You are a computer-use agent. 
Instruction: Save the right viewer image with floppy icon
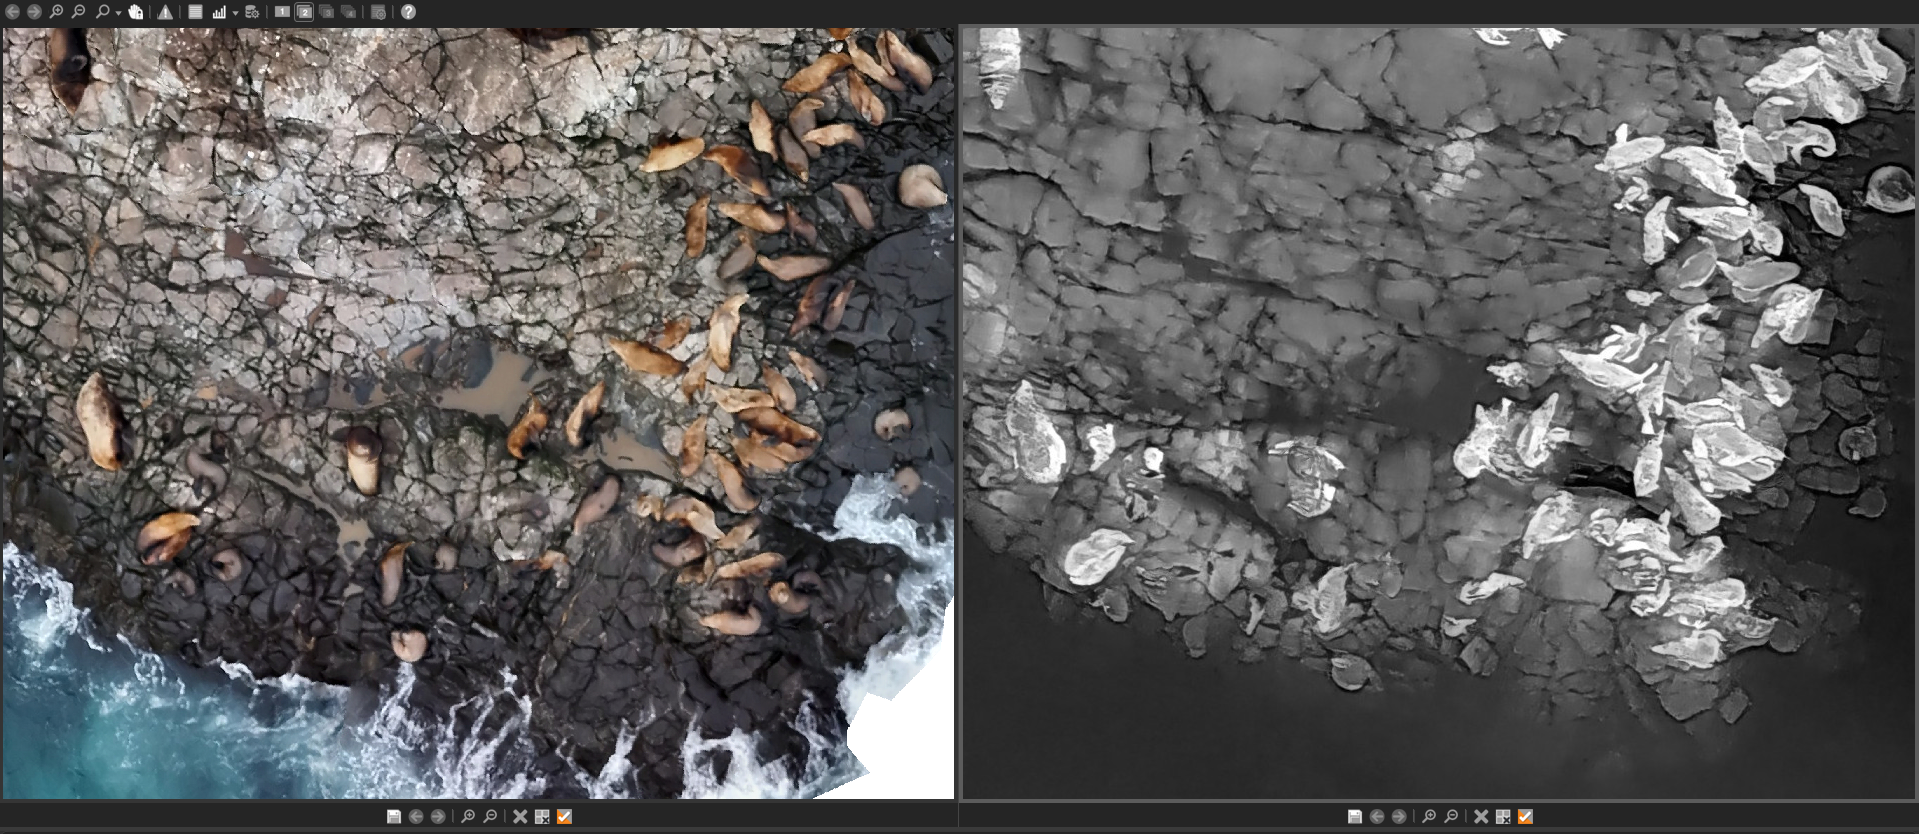click(x=1355, y=817)
